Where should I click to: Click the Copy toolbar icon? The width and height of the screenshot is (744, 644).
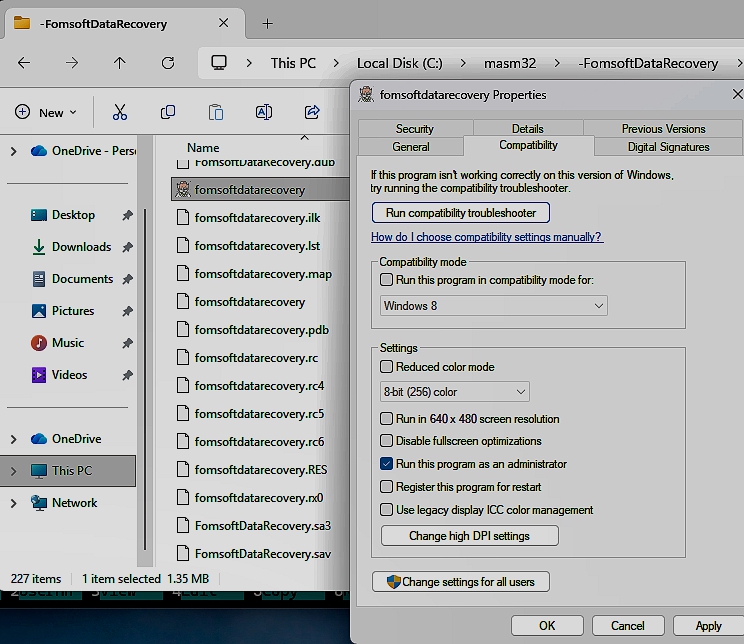pyautogui.click(x=168, y=112)
